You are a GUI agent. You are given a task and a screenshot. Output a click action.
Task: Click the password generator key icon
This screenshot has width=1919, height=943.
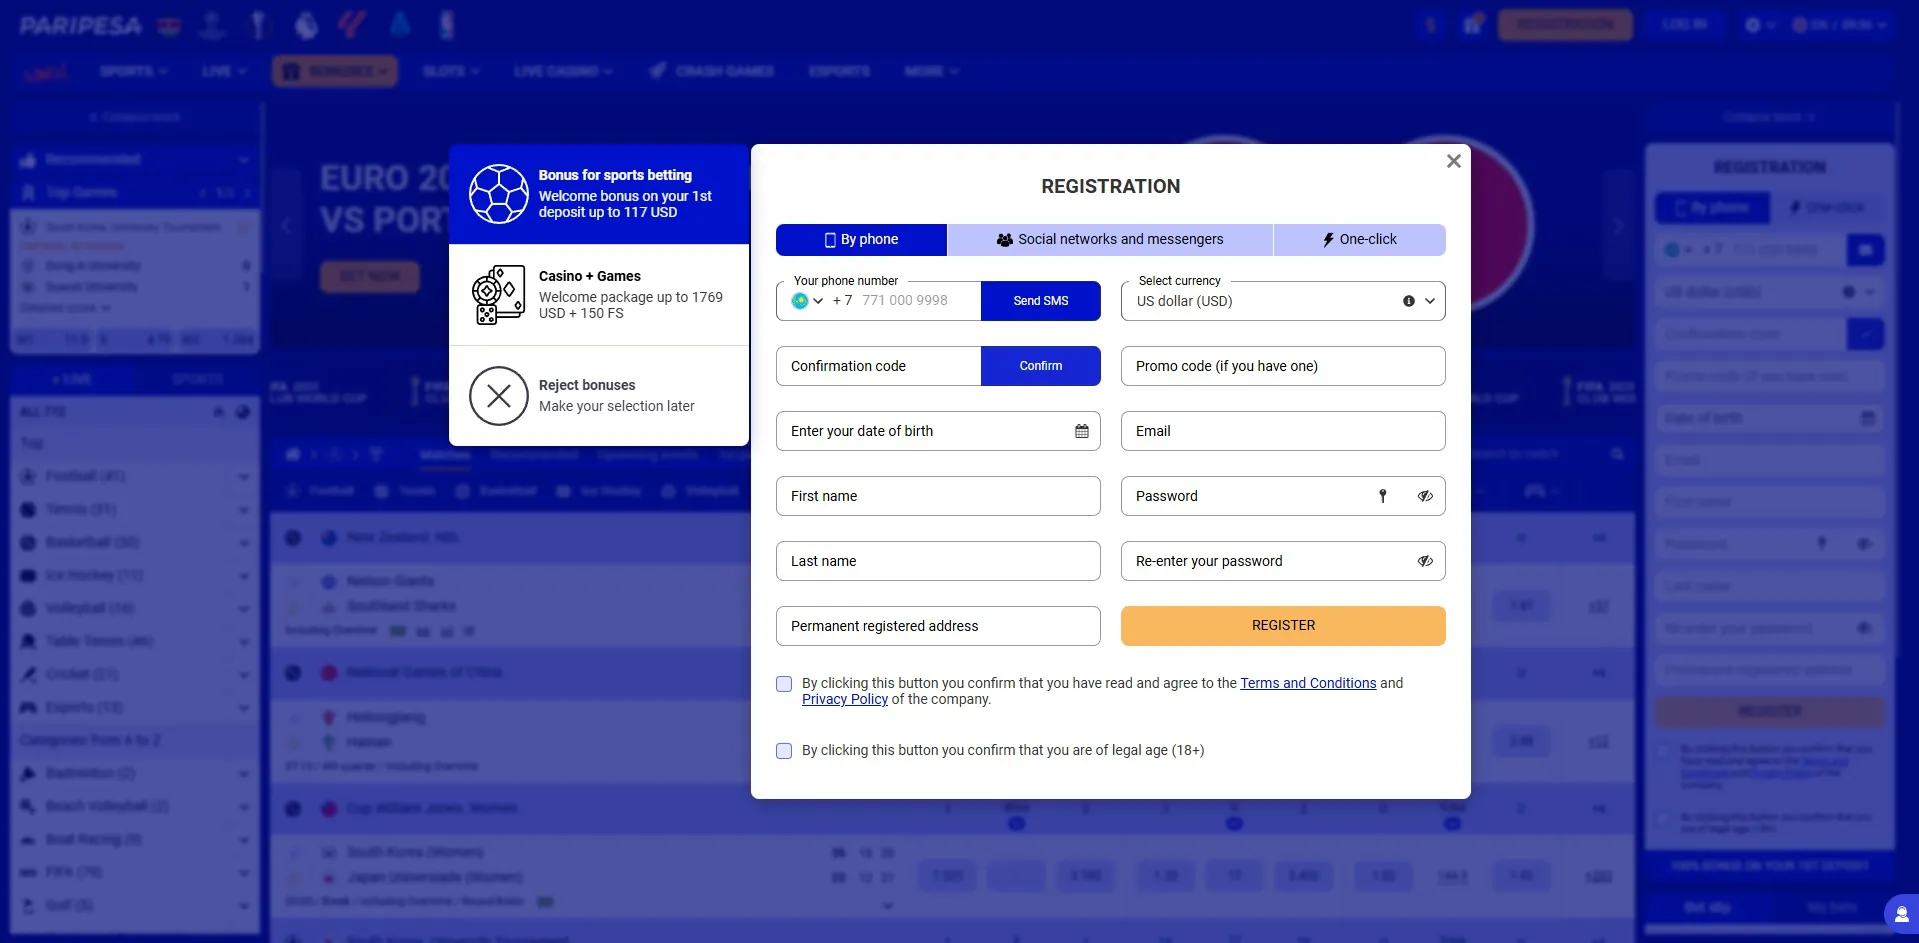pos(1383,495)
